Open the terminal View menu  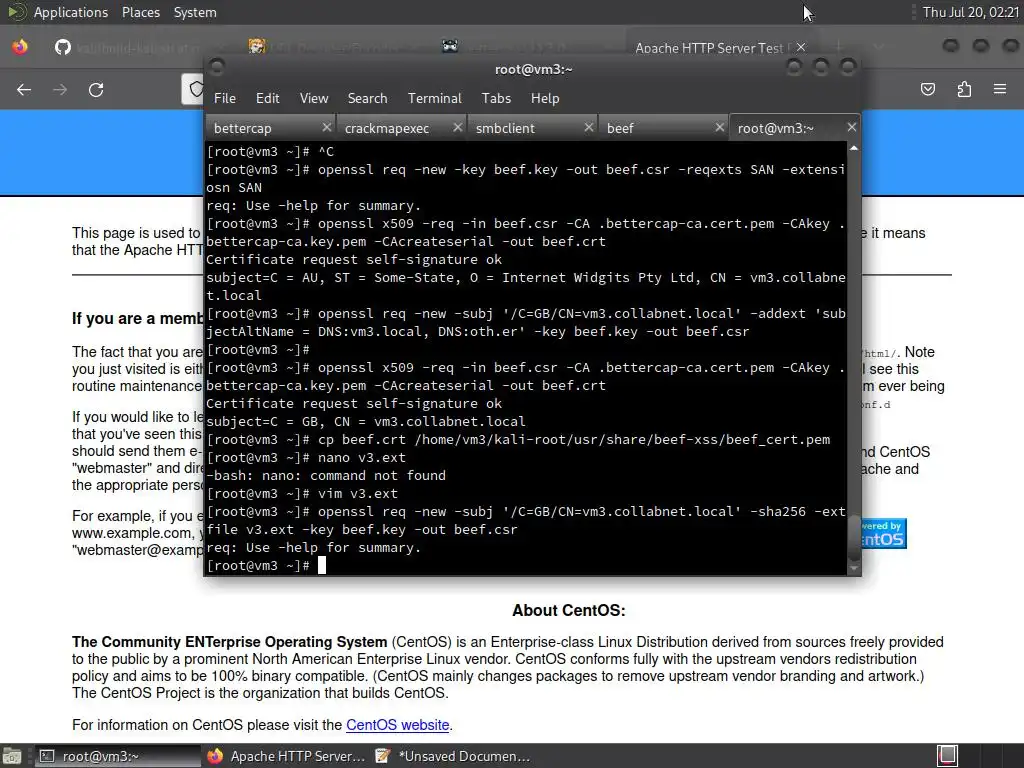[x=313, y=98]
